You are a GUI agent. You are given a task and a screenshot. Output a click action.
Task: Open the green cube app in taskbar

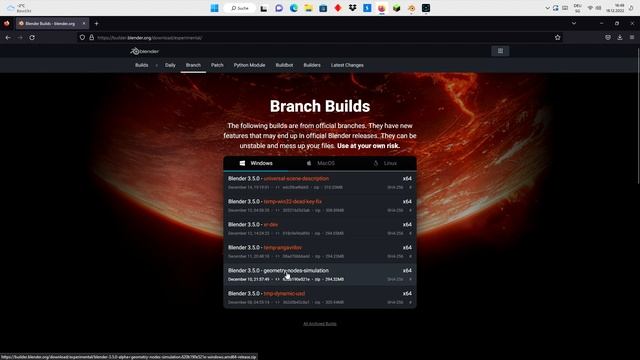coord(396,8)
